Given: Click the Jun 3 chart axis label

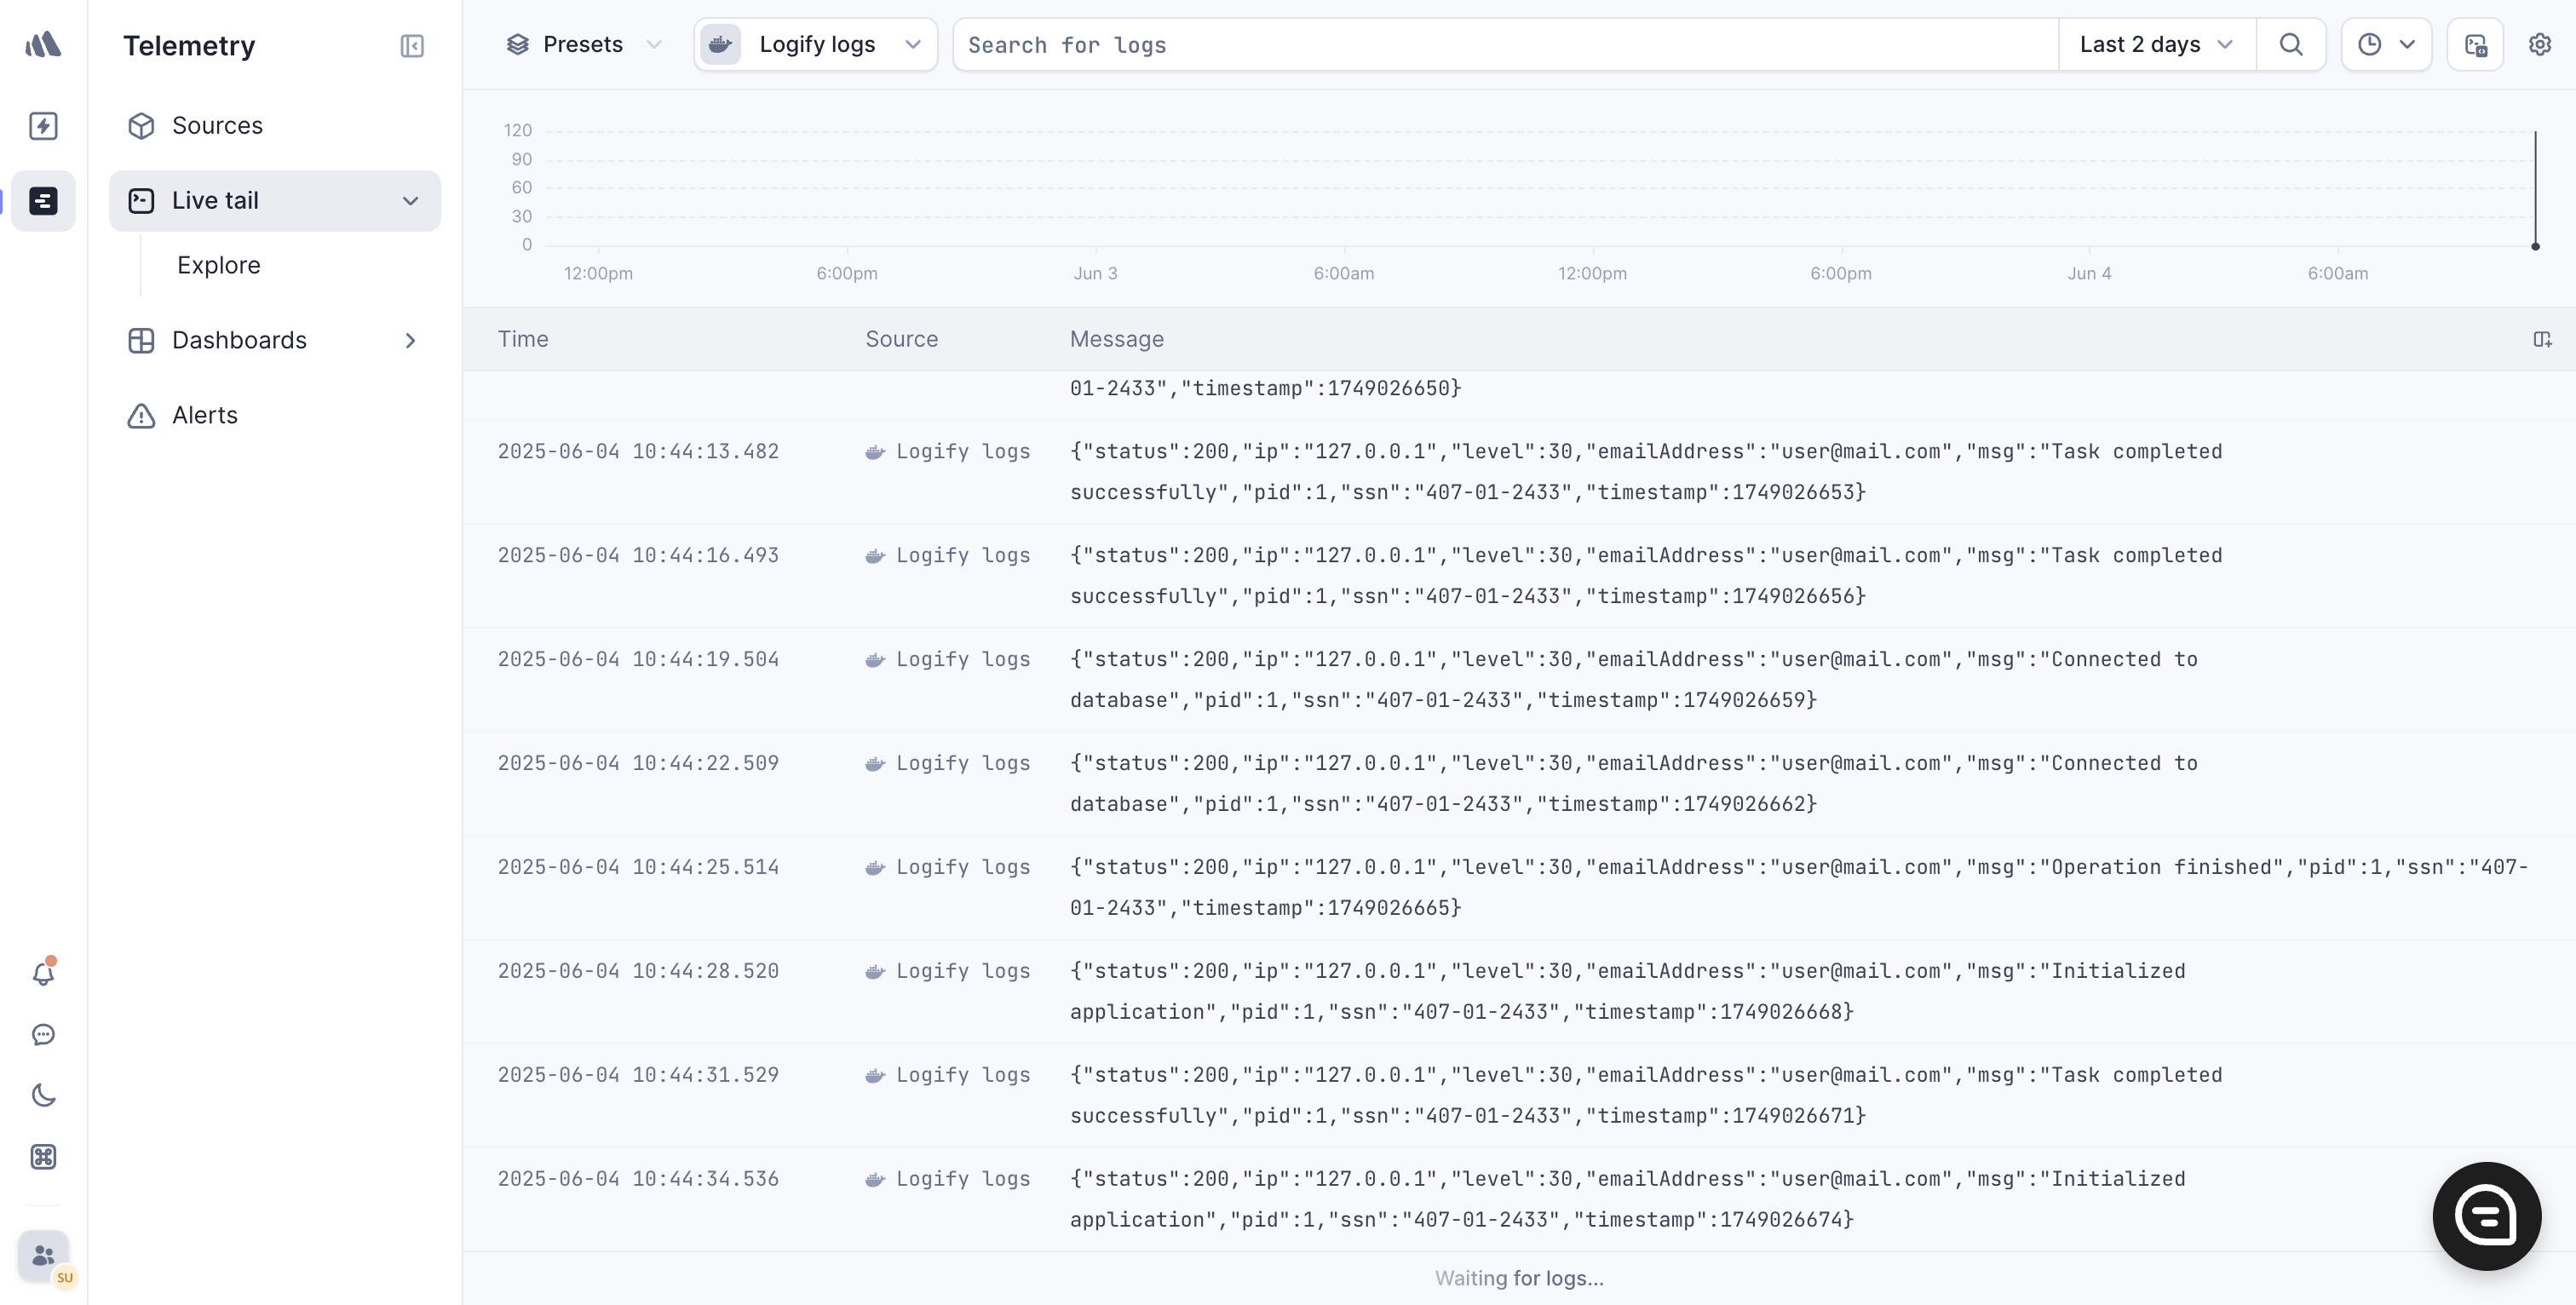Looking at the screenshot, I should (x=1095, y=274).
